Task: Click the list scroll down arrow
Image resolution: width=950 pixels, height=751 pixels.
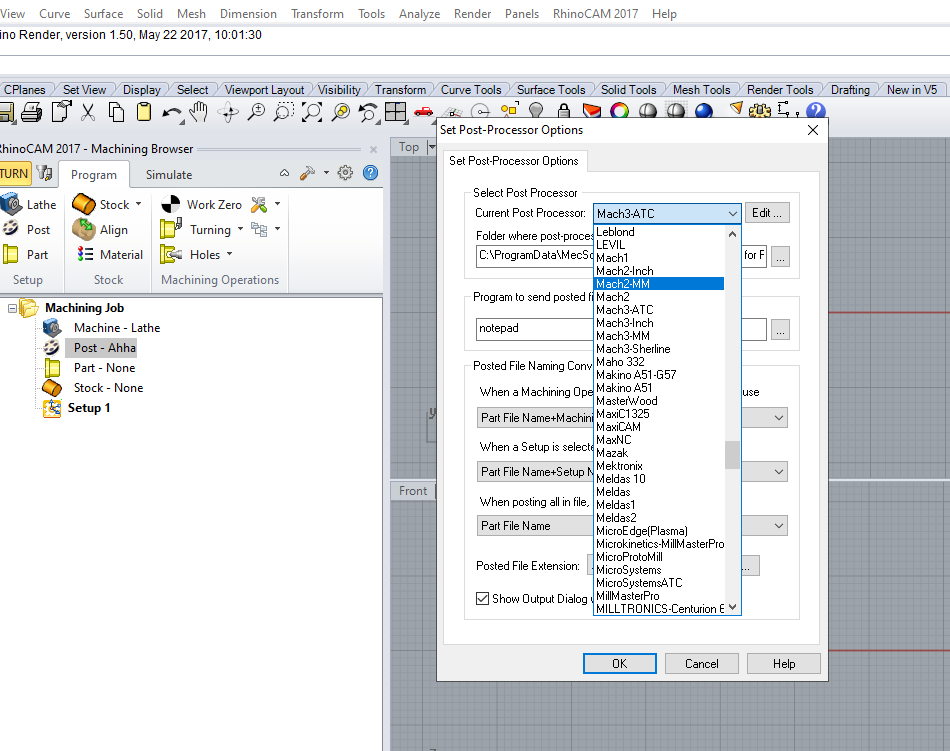Action: (732, 607)
